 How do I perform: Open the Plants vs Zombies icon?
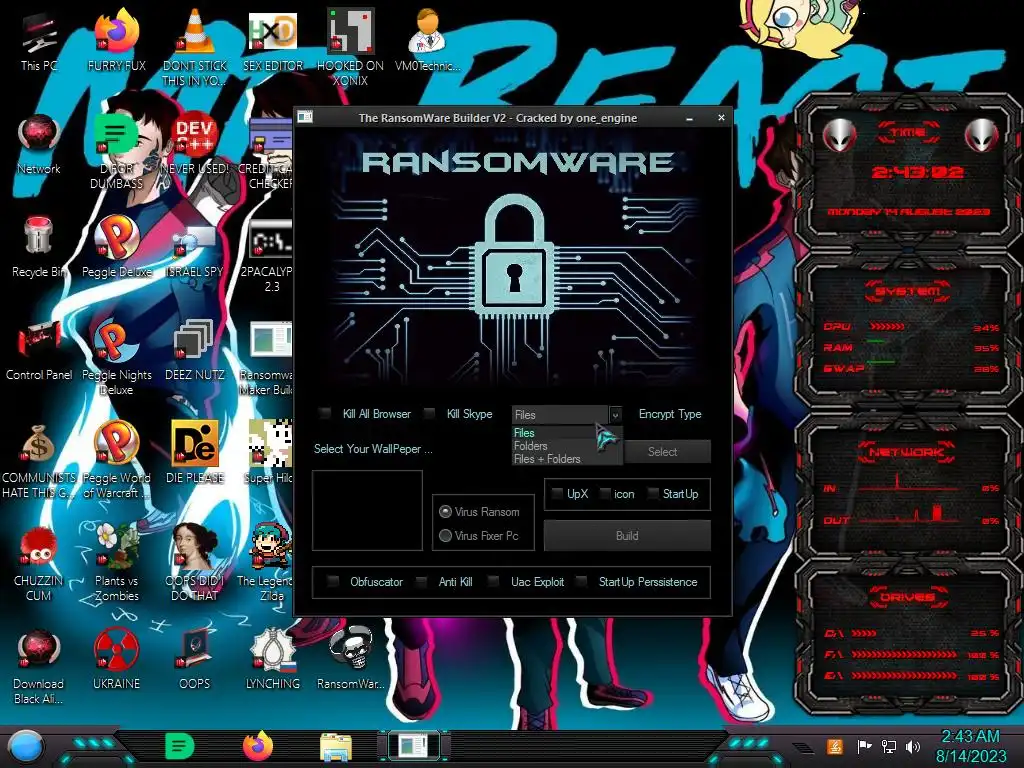click(x=116, y=563)
